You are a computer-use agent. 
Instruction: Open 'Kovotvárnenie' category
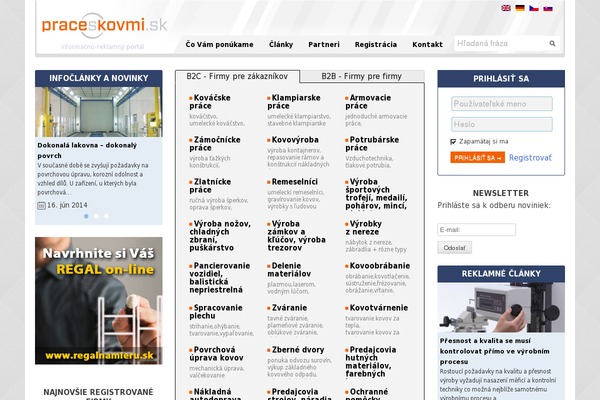377,308
